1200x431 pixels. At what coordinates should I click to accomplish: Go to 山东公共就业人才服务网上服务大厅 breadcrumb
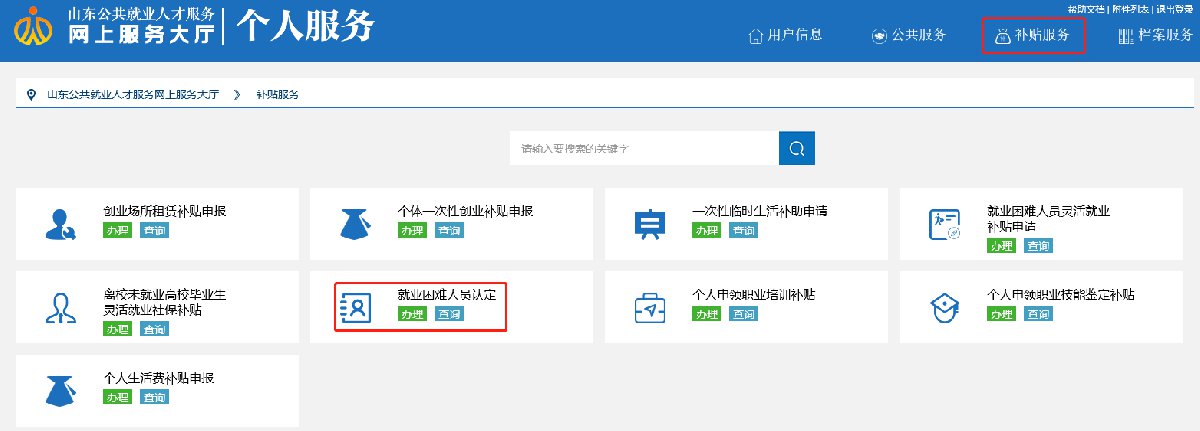tap(133, 95)
